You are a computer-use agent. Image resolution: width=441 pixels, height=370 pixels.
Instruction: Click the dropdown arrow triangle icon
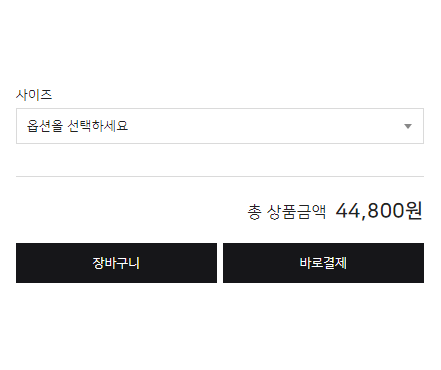408,126
